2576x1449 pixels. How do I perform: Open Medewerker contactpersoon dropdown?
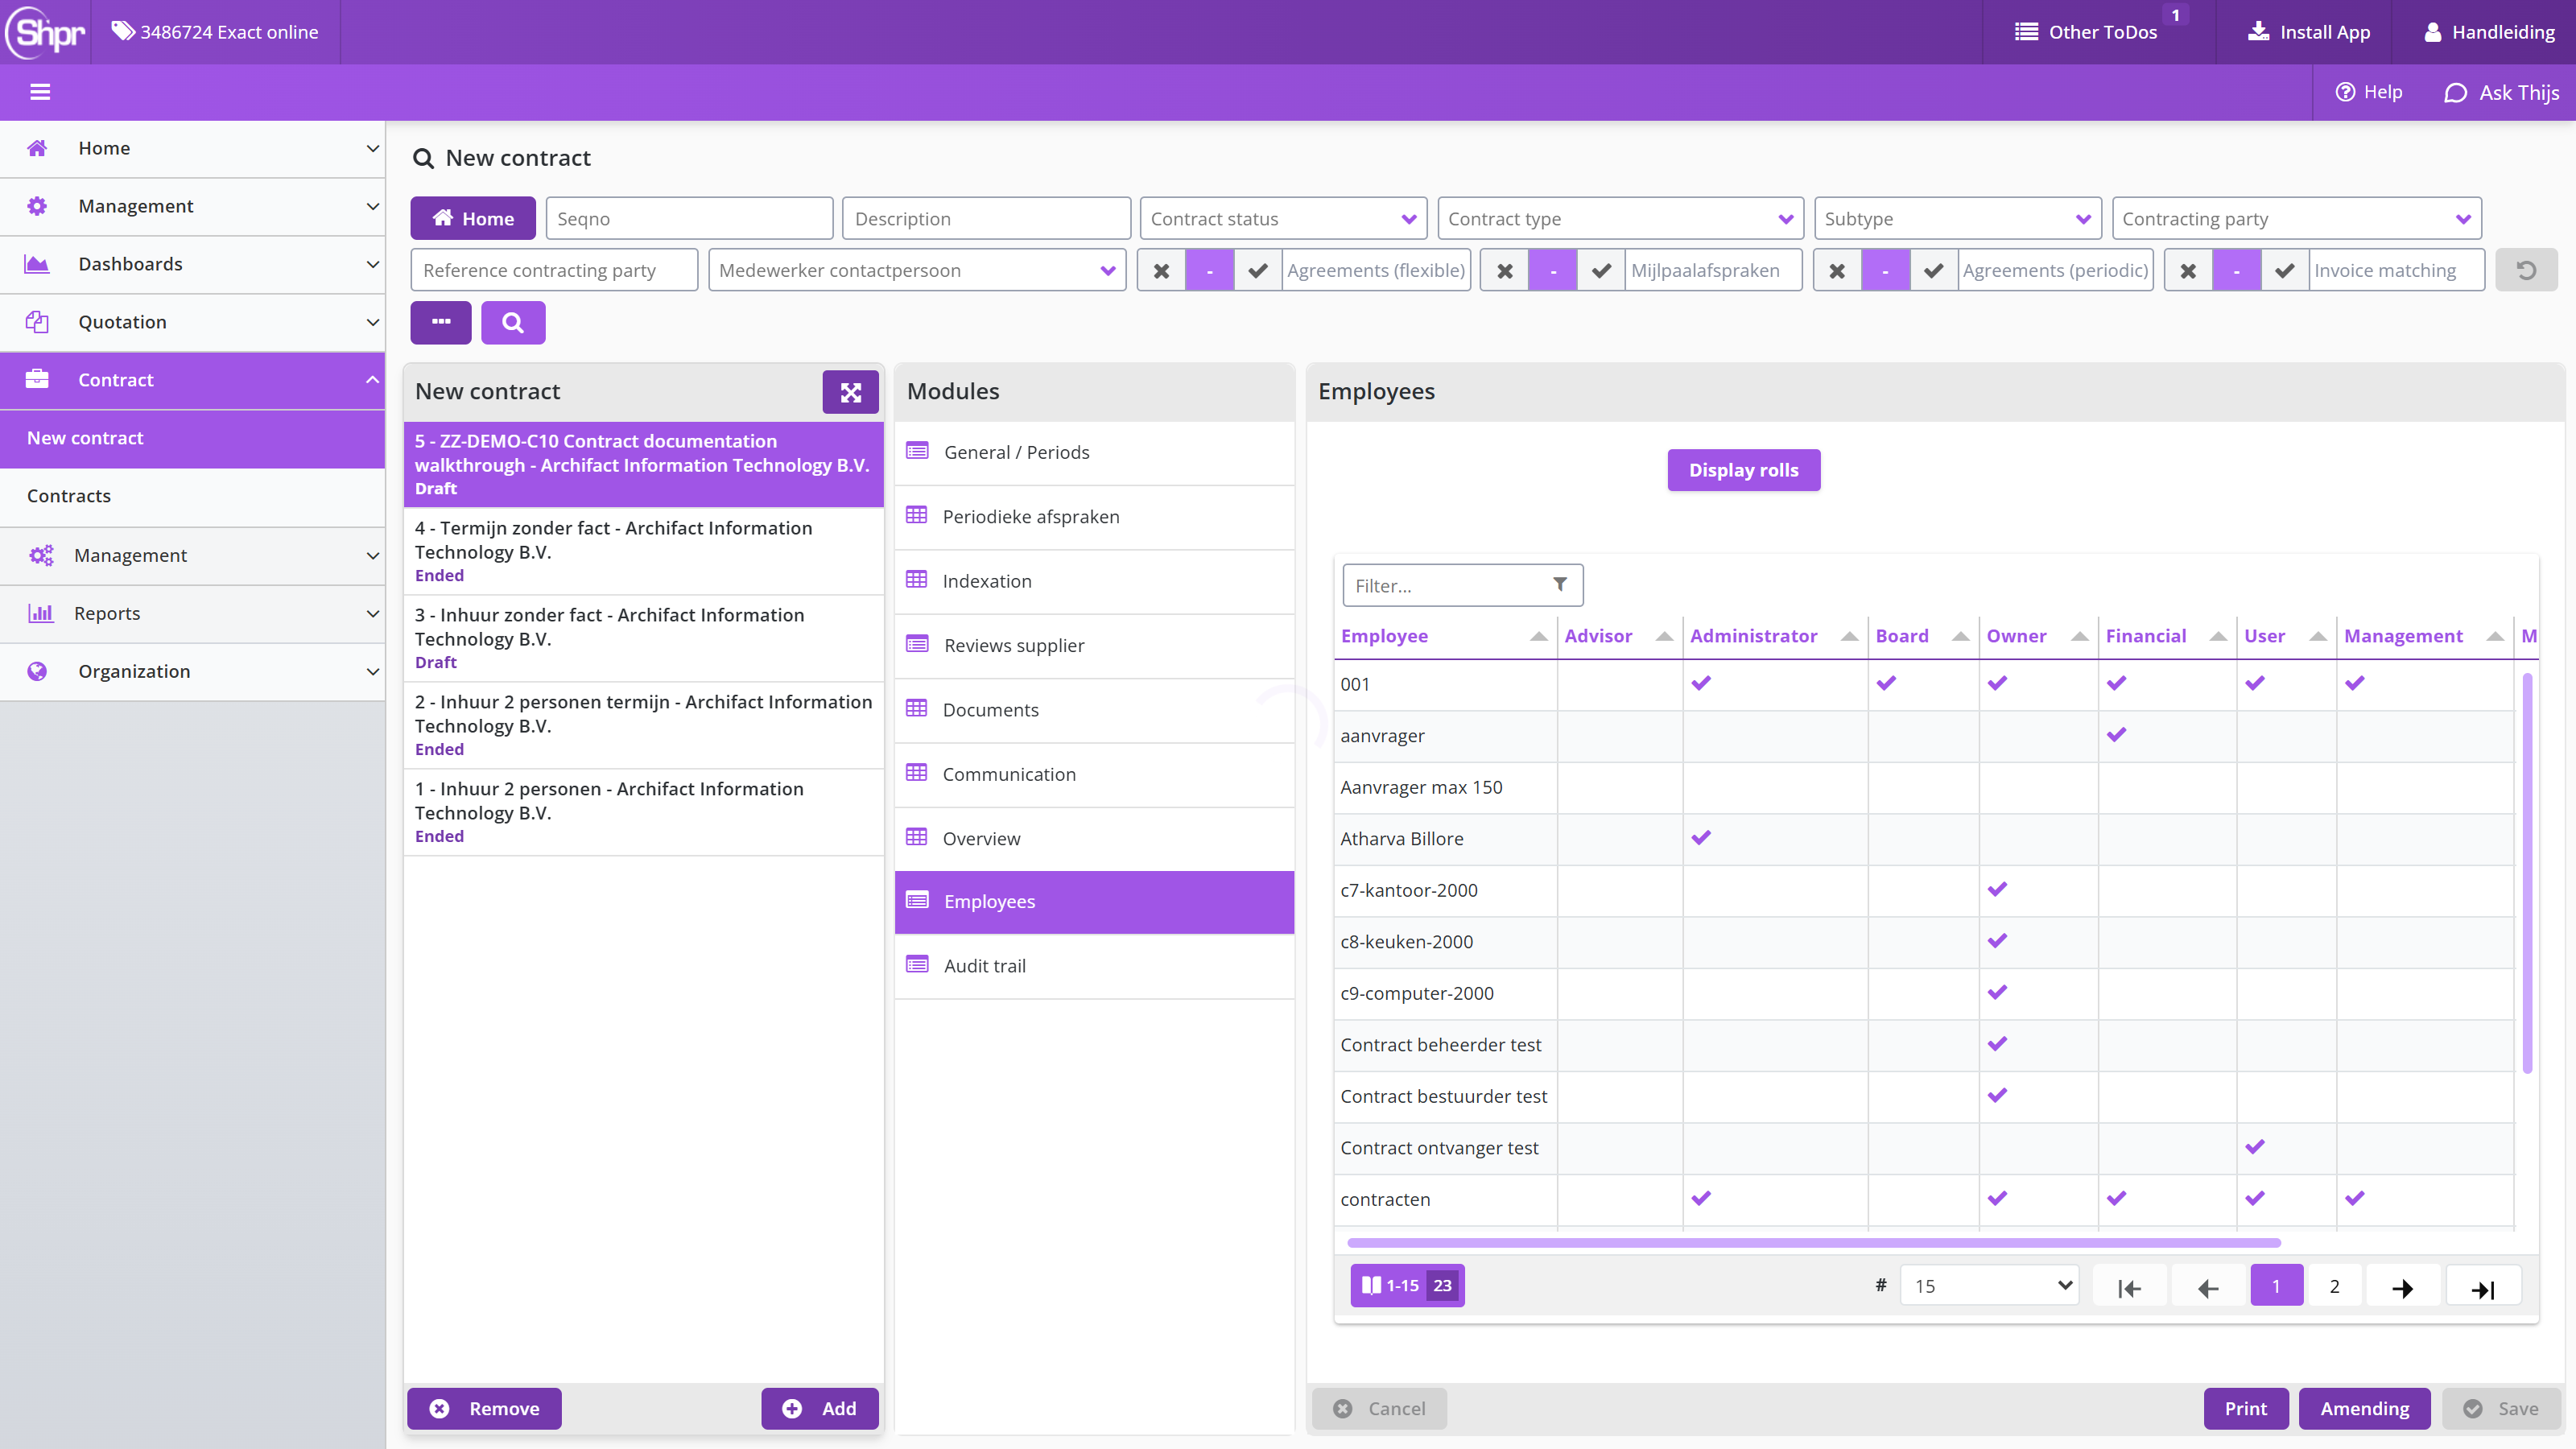916,270
